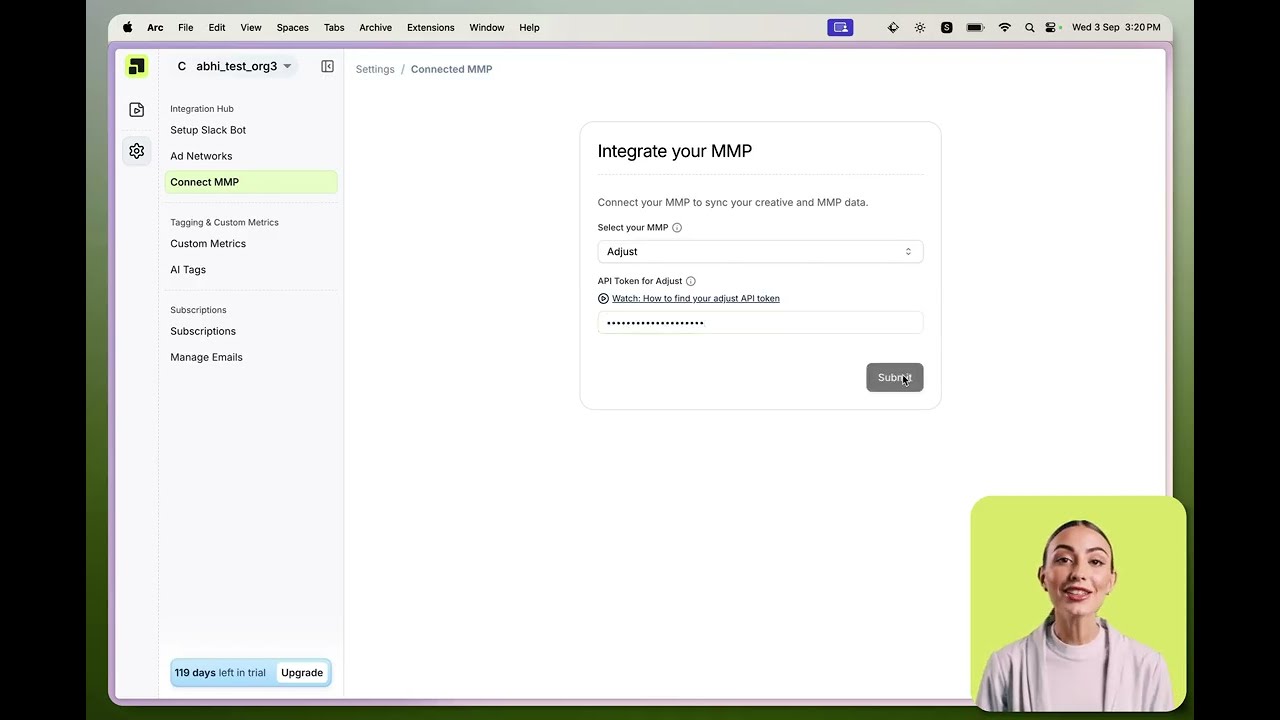Click 119 days left in trial text

point(220,673)
